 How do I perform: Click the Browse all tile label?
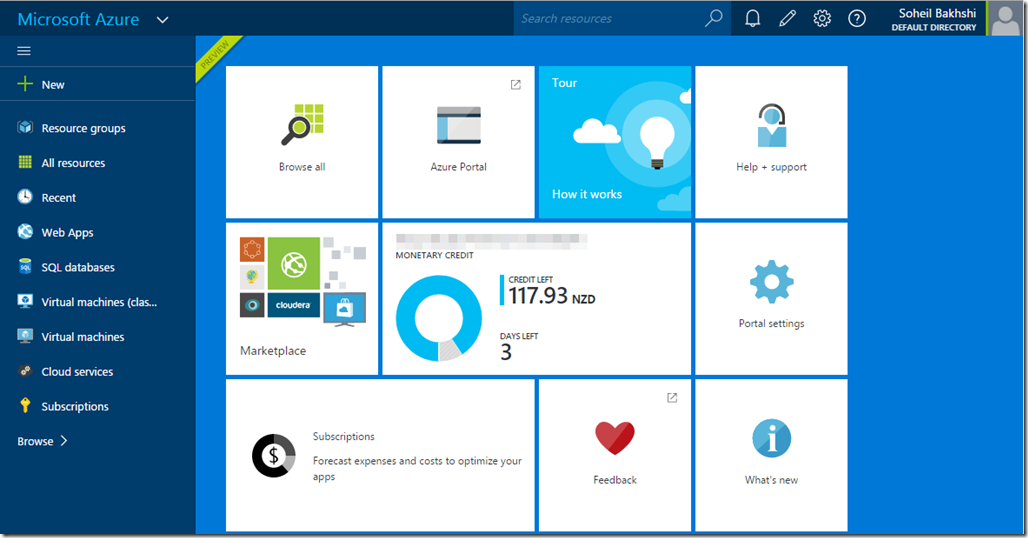(302, 167)
